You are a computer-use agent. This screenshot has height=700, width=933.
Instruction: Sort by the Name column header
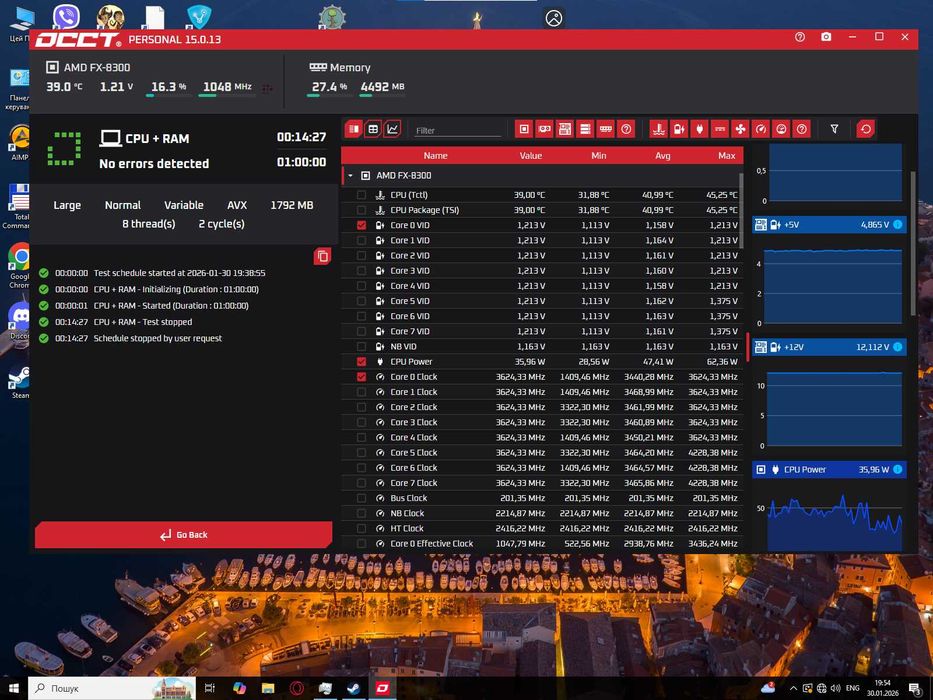click(x=435, y=155)
